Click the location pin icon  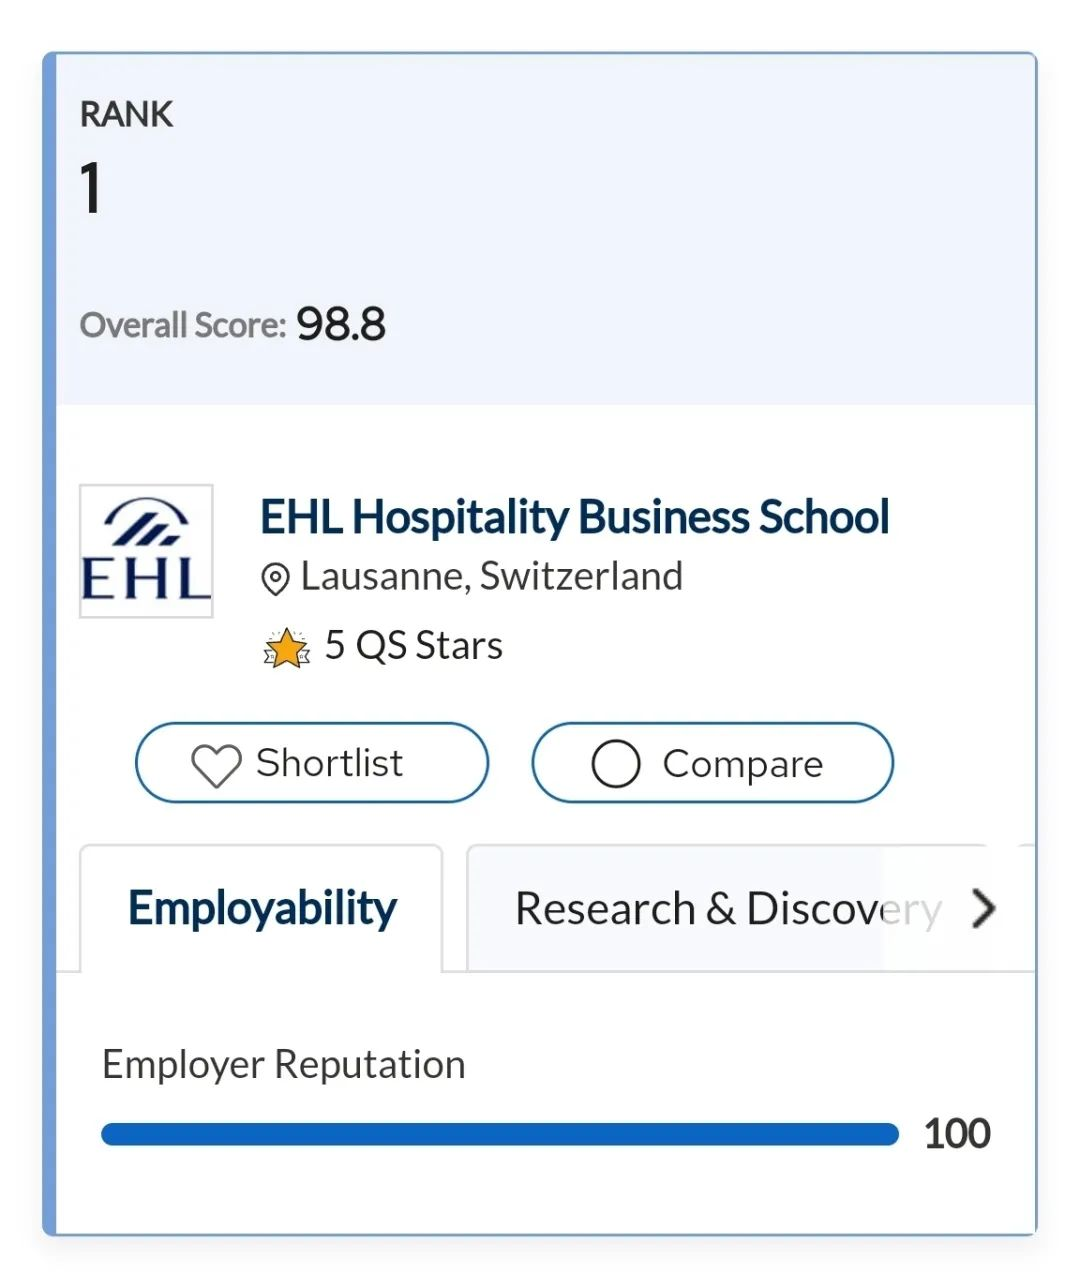(275, 579)
